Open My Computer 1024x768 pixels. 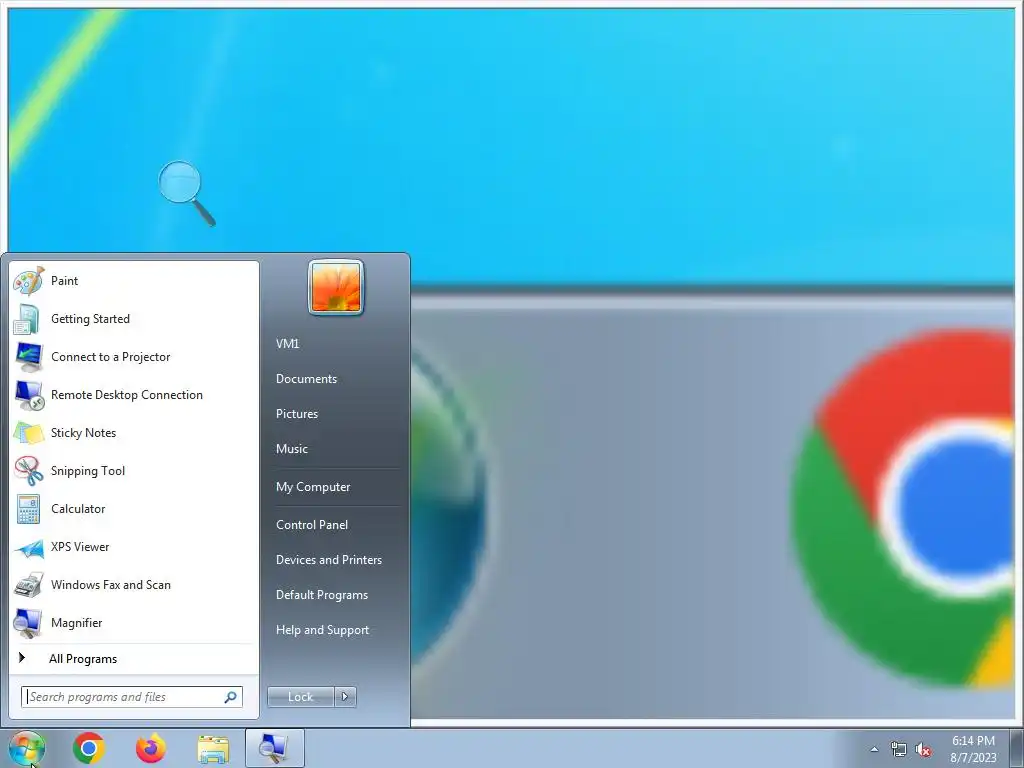click(313, 487)
